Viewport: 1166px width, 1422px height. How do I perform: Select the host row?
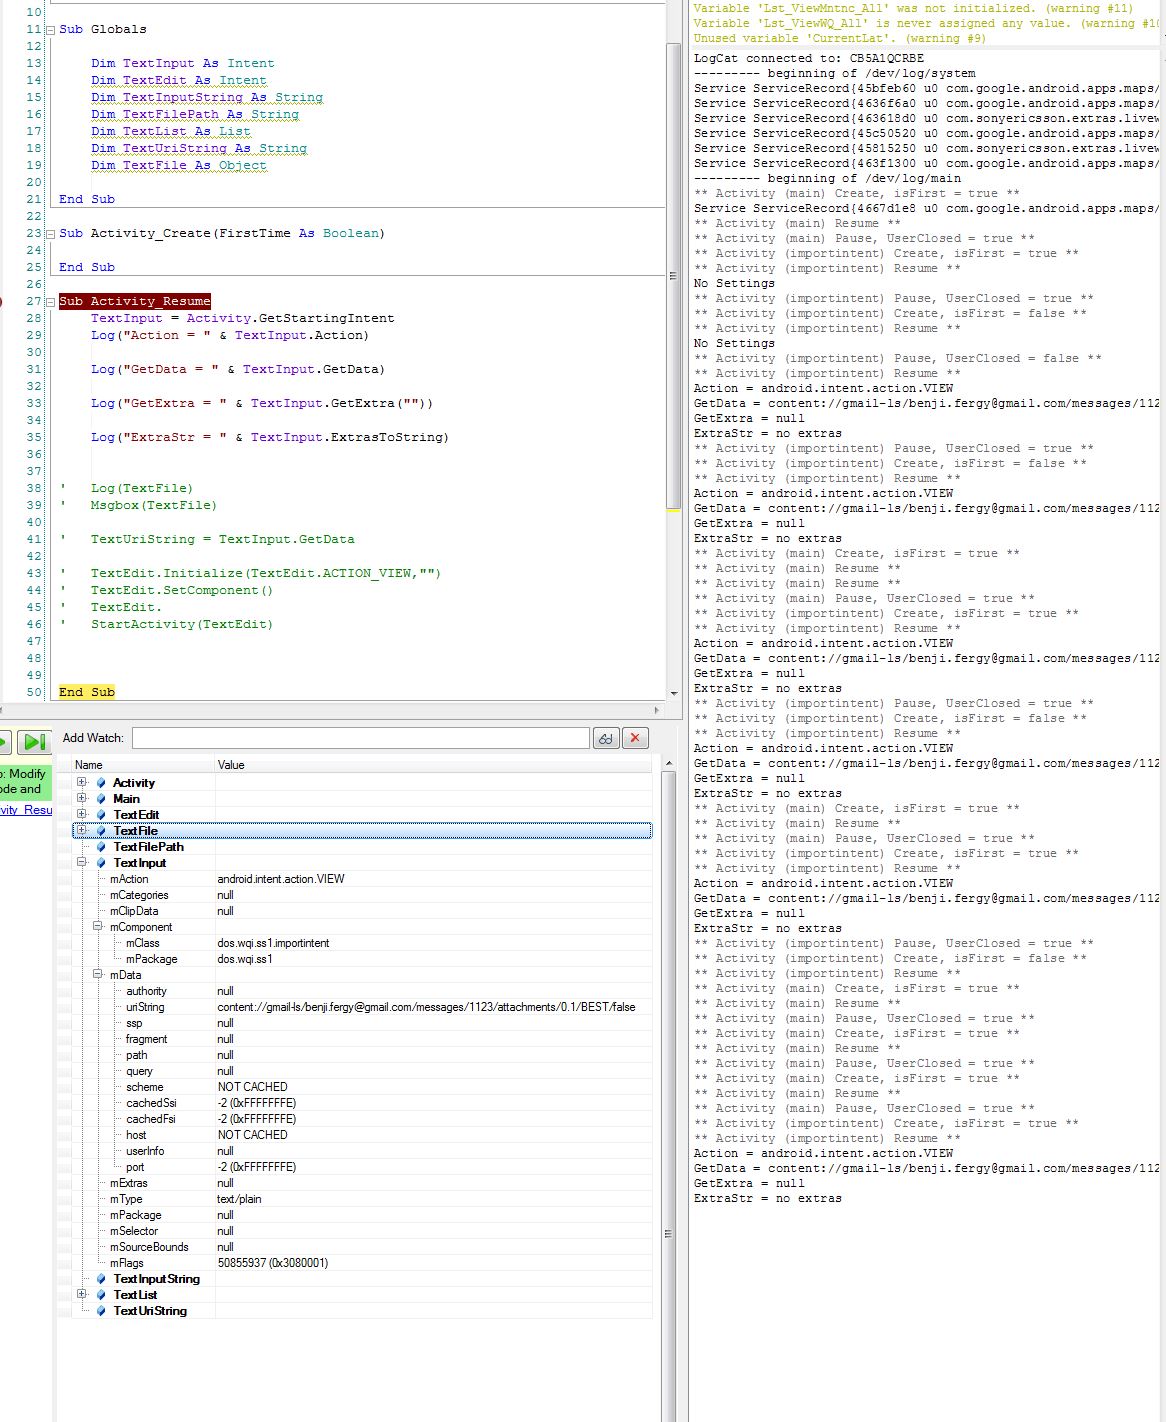(x=362, y=1135)
